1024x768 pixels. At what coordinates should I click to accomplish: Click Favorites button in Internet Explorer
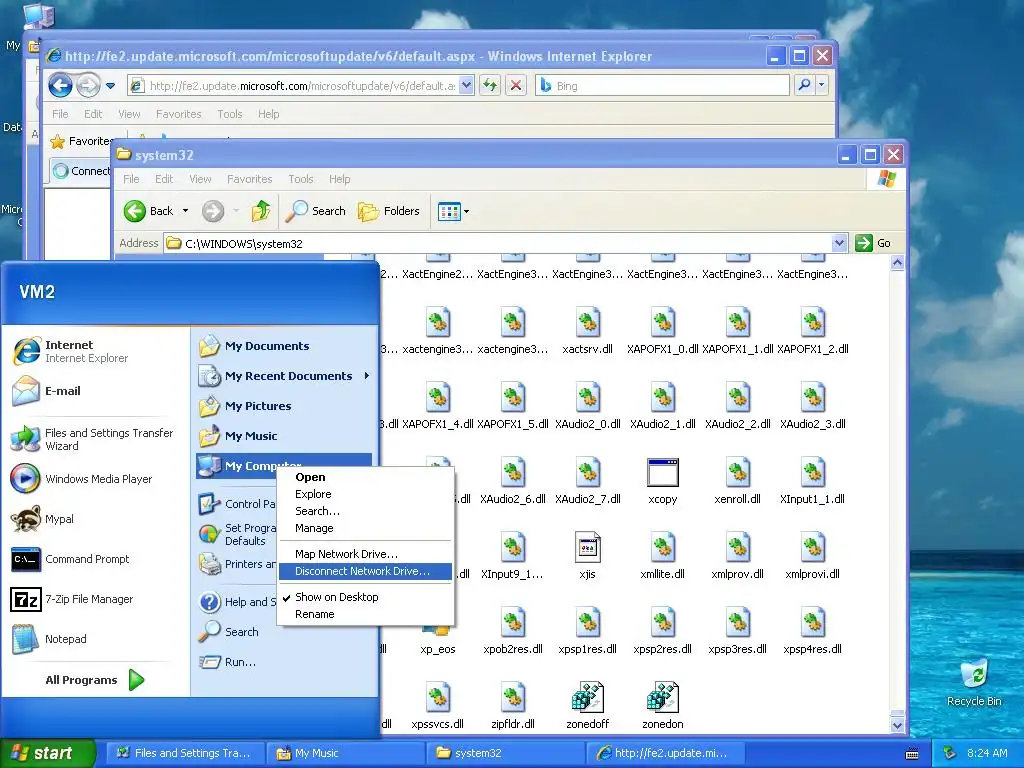[x=81, y=141]
